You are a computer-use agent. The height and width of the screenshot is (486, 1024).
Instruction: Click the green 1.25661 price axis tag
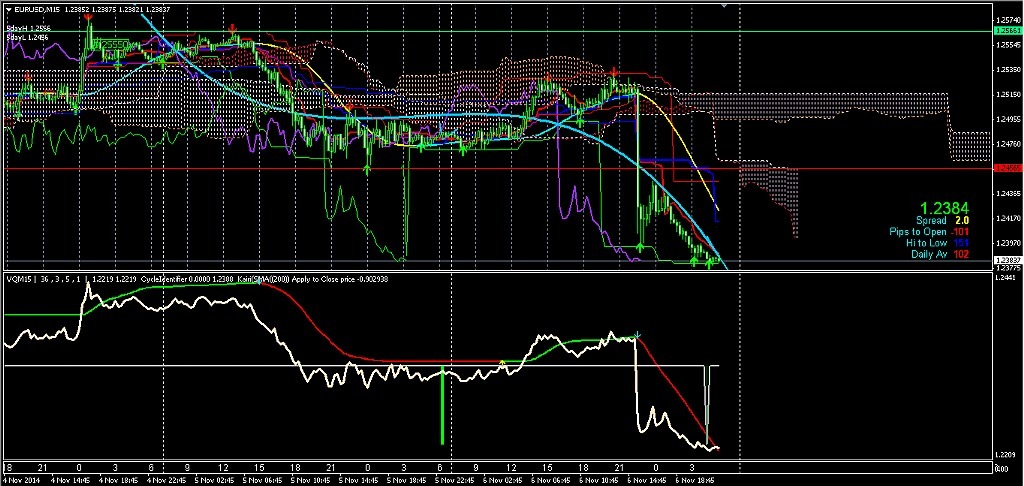pyautogui.click(x=1007, y=32)
